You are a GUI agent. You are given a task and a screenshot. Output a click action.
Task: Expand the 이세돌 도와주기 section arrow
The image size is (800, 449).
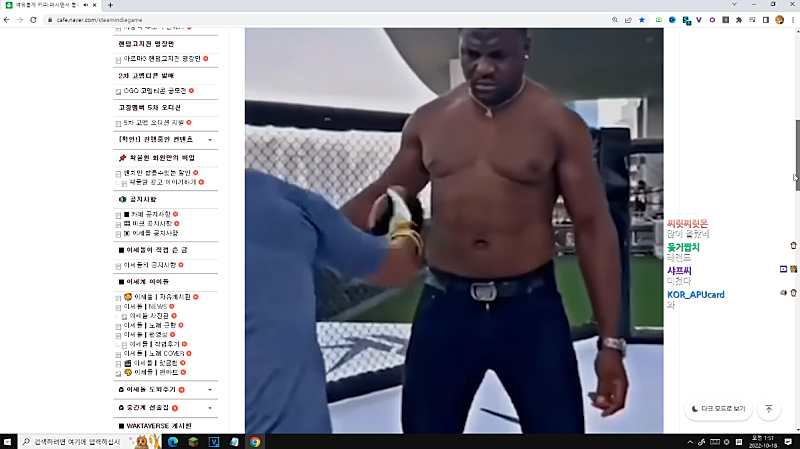[x=210, y=390]
